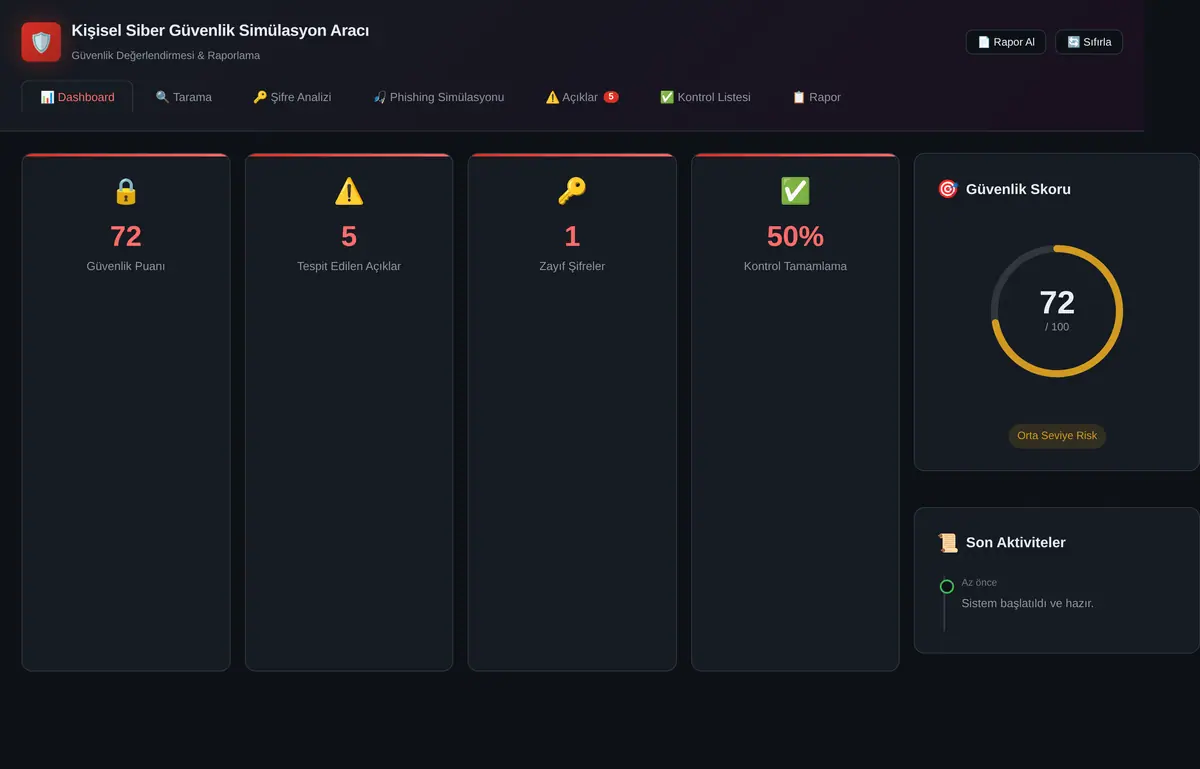Click the circular security score gauge
This screenshot has width=1200, height=769.
click(x=1057, y=311)
